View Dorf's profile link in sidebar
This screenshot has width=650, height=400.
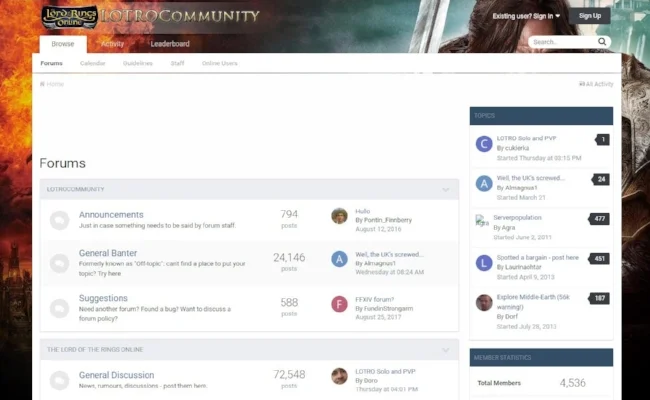pyautogui.click(x=512, y=317)
